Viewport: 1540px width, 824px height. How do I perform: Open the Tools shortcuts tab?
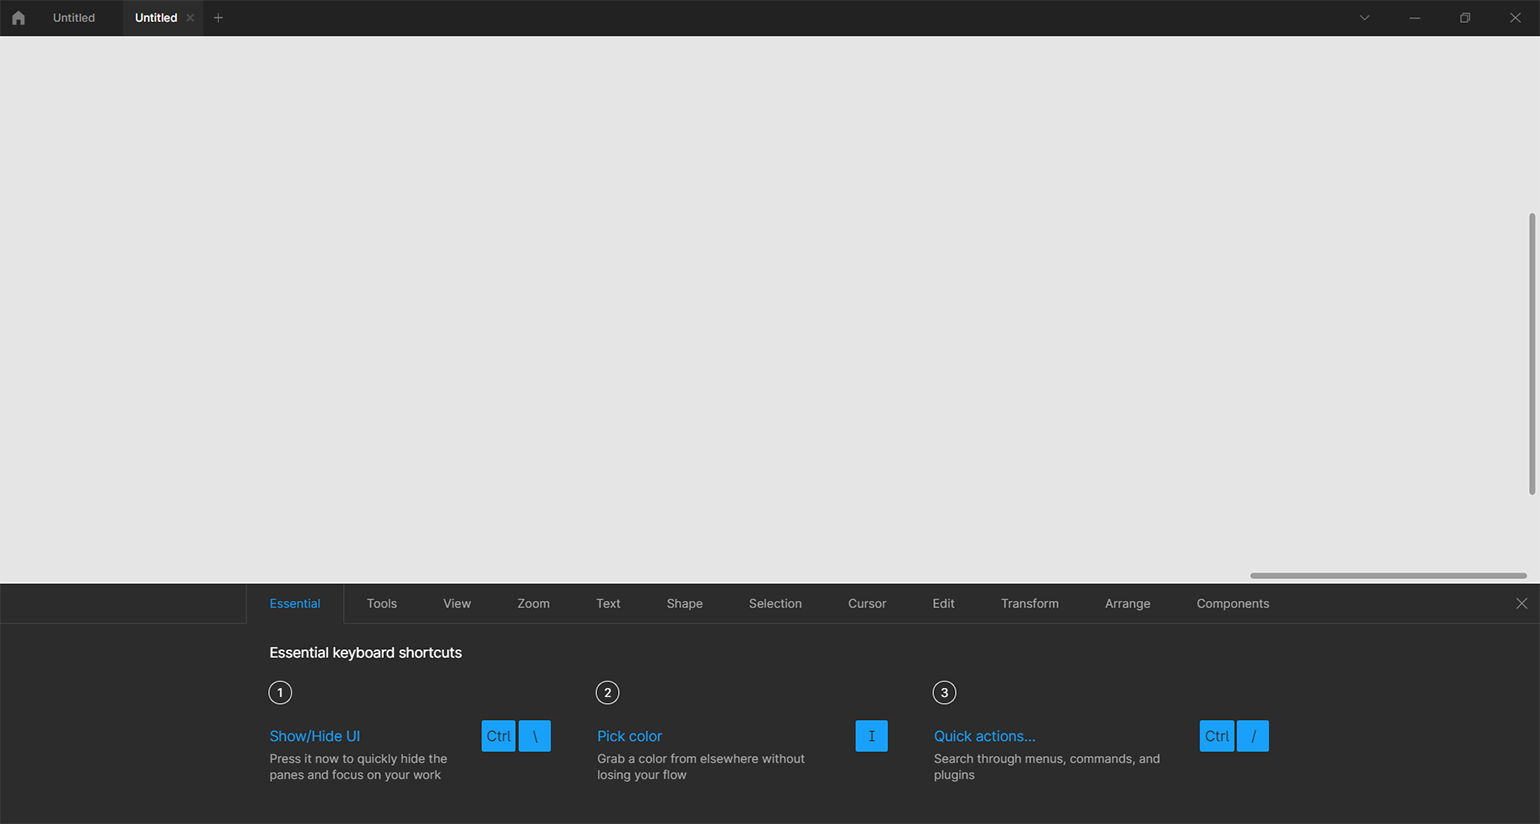381,604
